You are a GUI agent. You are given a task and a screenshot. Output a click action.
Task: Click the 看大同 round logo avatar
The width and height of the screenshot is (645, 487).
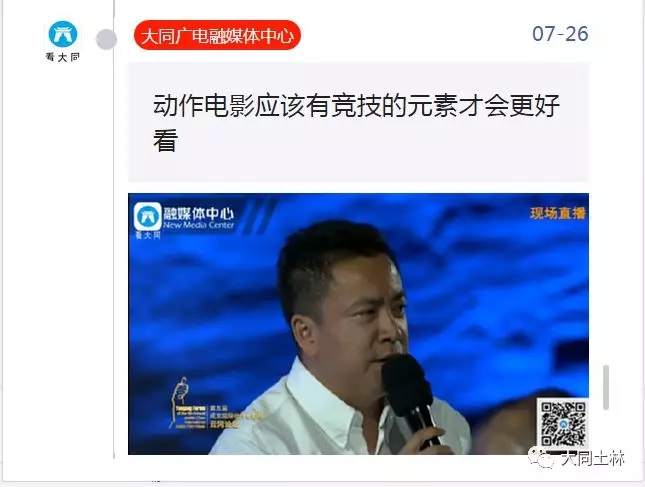63,34
